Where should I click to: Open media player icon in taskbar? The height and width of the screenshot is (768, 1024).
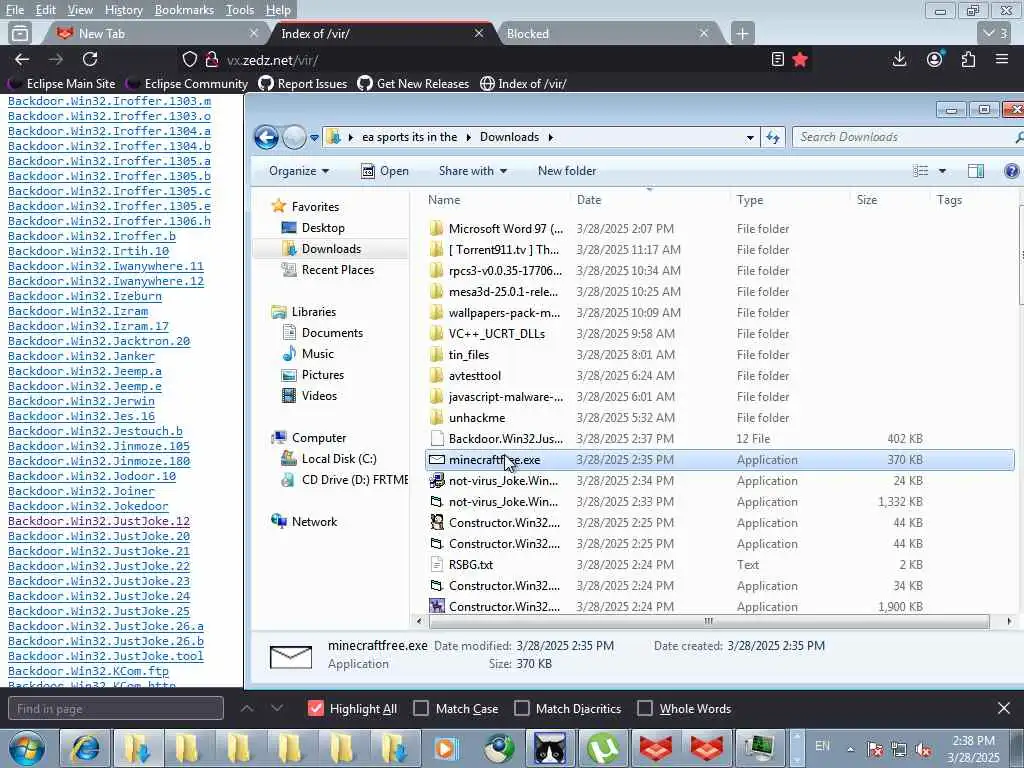coord(446,748)
